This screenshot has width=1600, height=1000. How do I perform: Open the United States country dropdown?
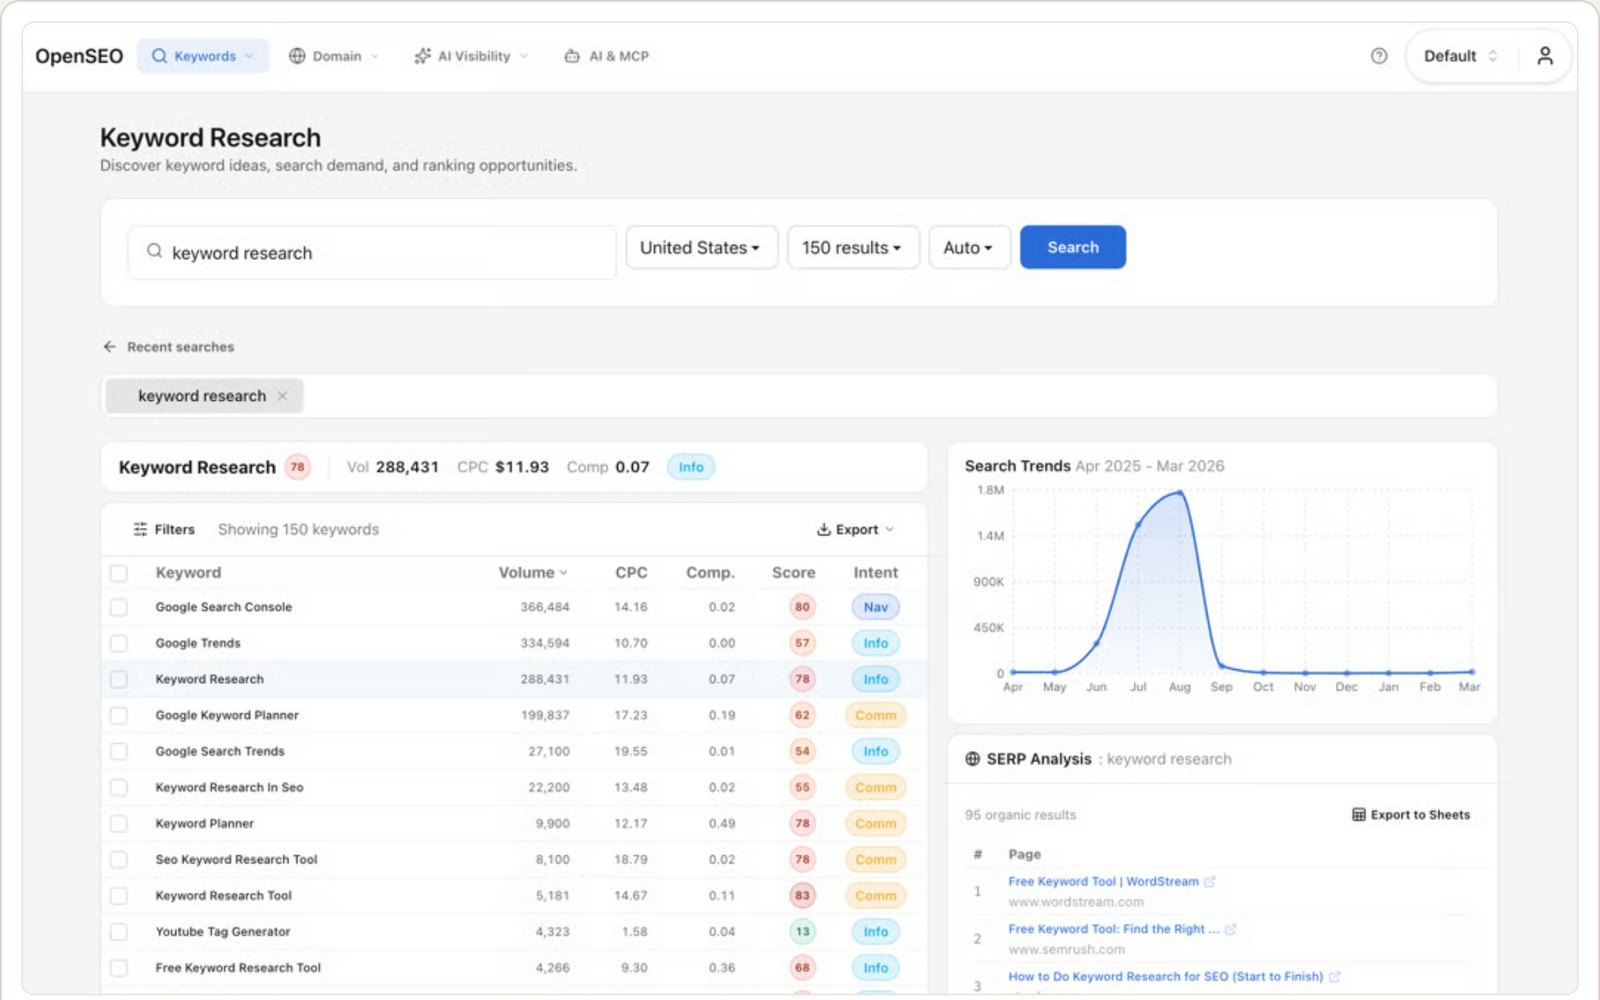(x=701, y=247)
